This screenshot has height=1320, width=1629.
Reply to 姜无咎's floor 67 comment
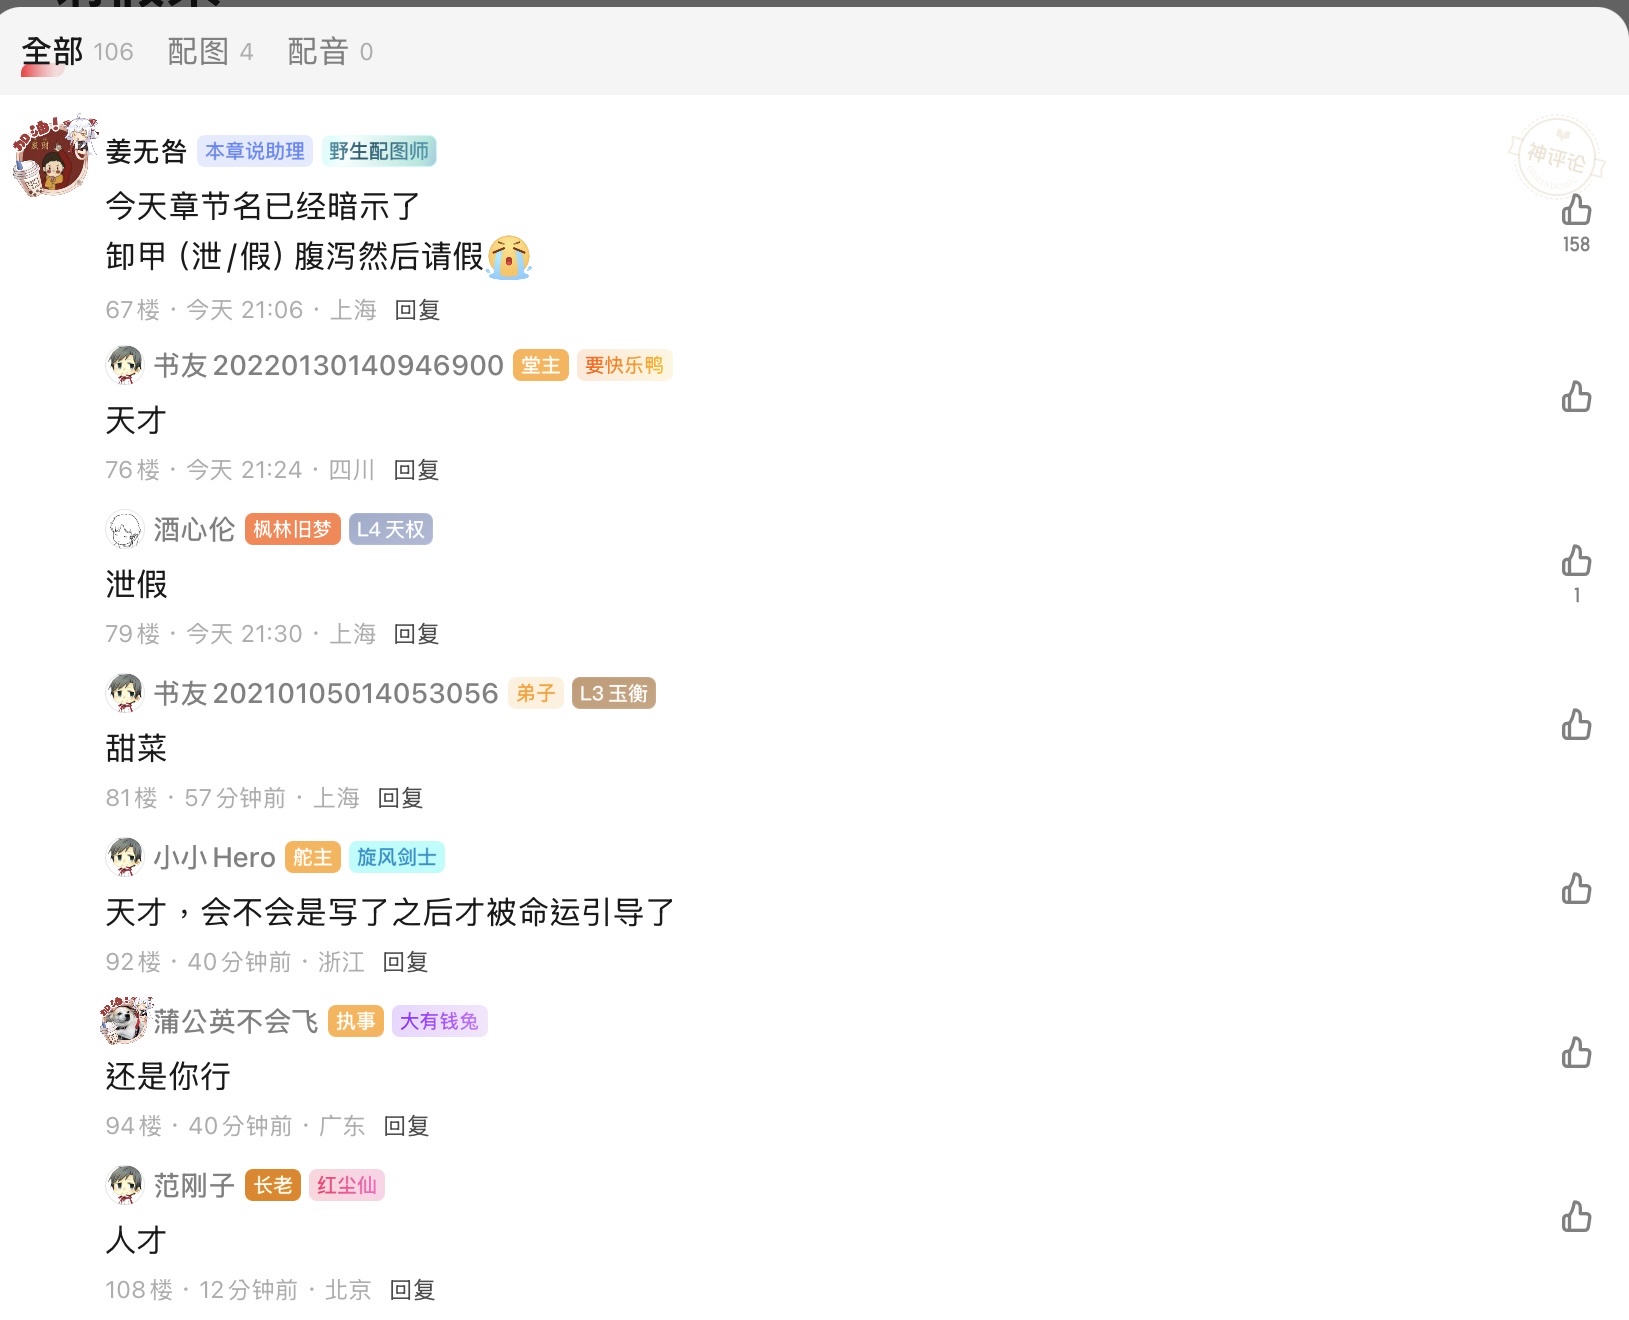(417, 310)
